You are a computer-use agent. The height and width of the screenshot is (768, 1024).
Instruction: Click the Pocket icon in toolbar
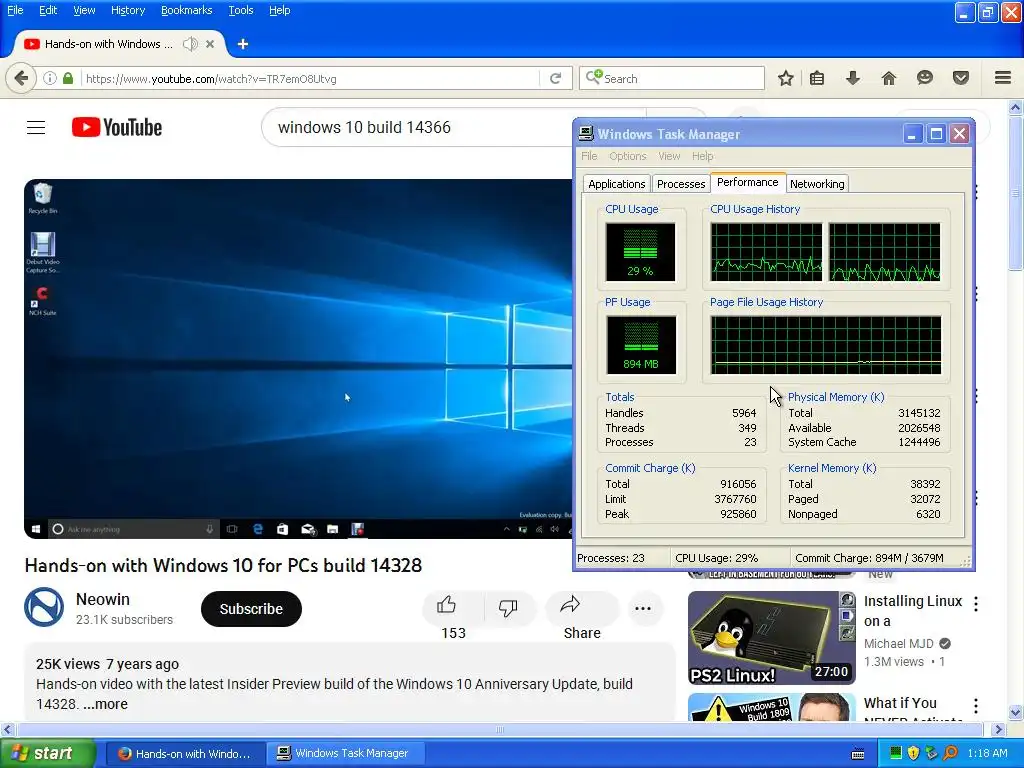961,78
